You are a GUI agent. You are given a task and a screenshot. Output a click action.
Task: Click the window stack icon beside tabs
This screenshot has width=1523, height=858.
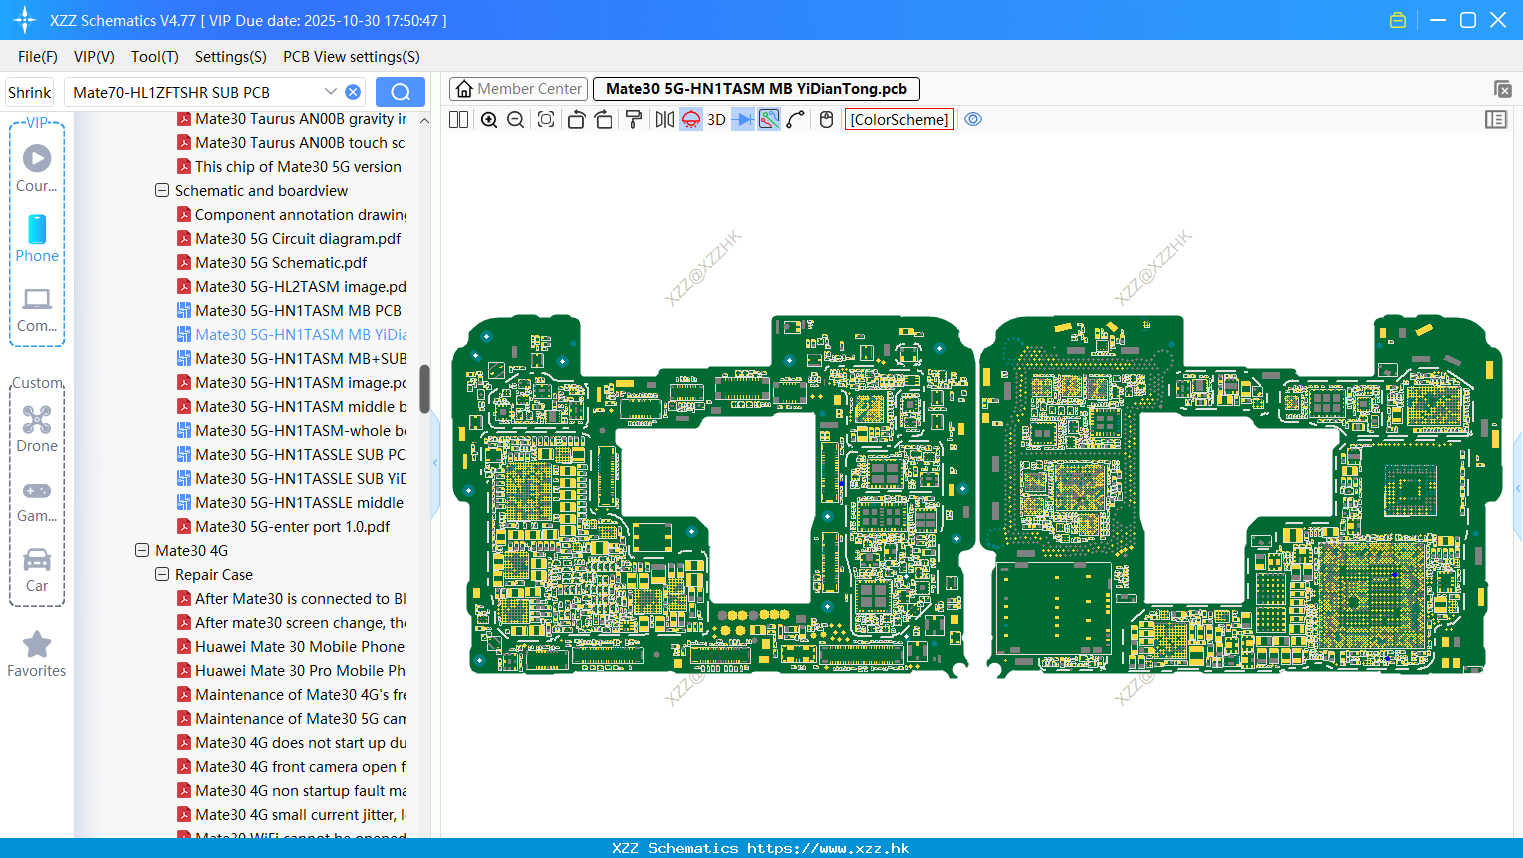[x=1502, y=89]
